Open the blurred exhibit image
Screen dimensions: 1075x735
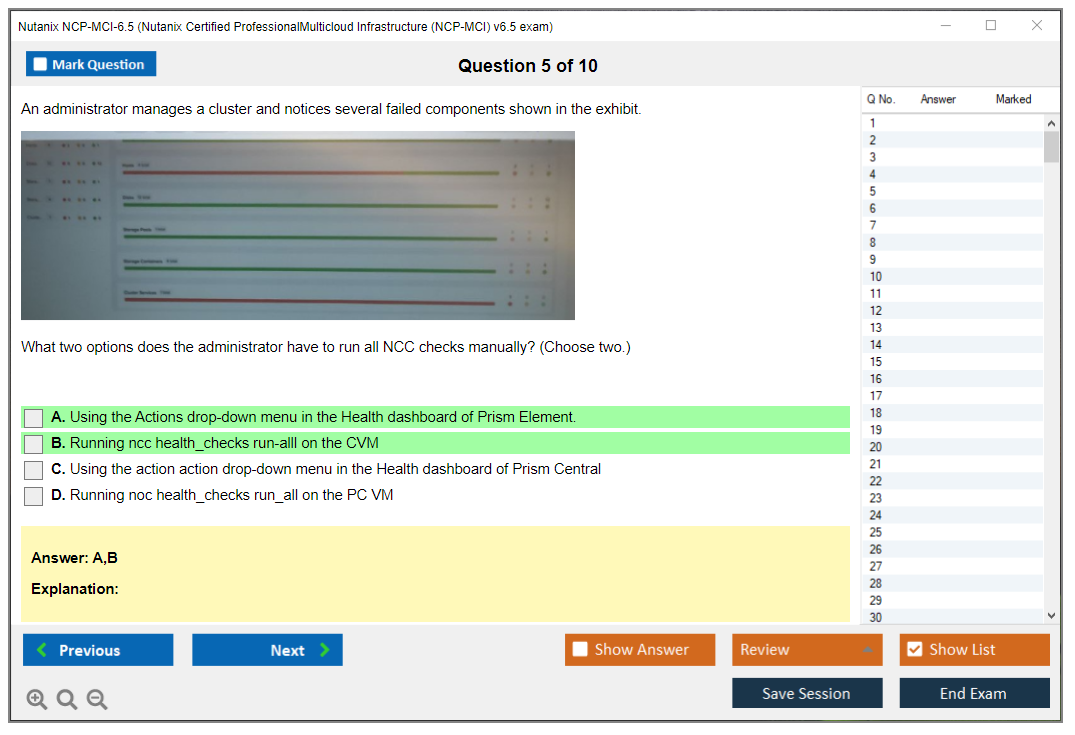click(x=298, y=225)
